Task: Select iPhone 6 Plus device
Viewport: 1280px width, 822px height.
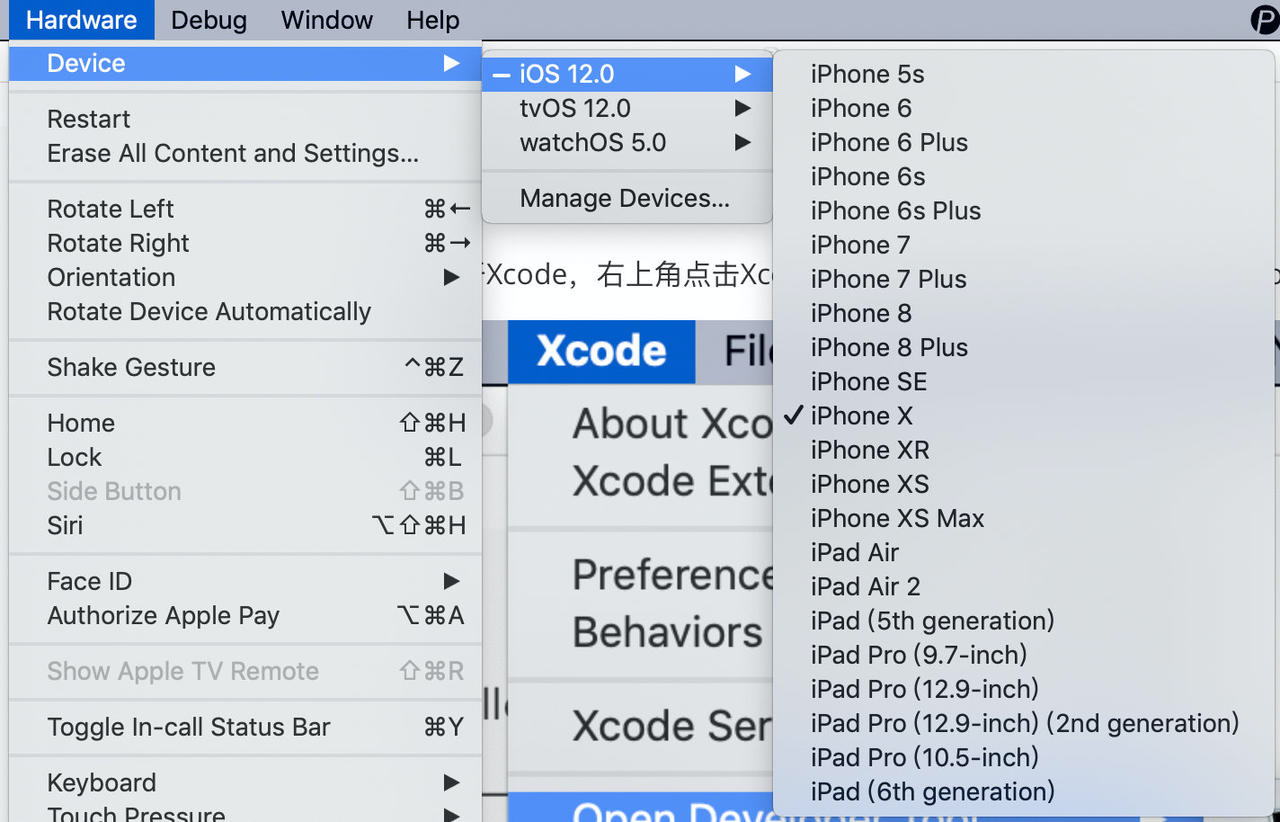Action: click(1024, 142)
